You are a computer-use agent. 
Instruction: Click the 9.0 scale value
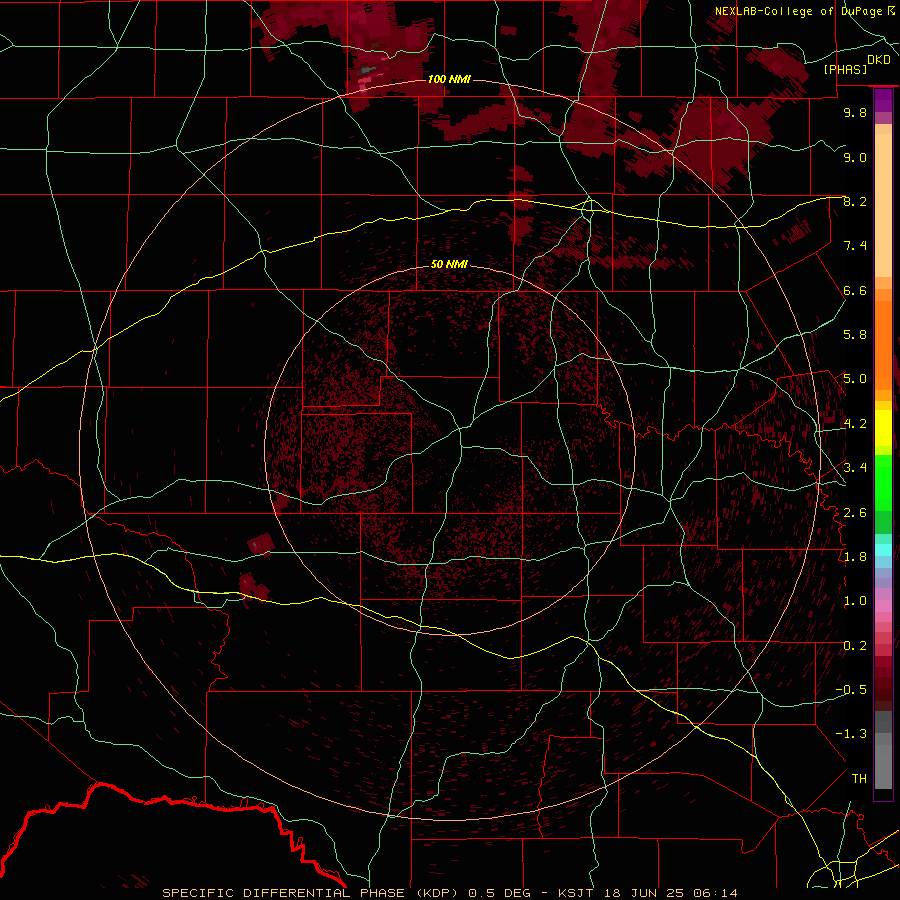(x=855, y=157)
